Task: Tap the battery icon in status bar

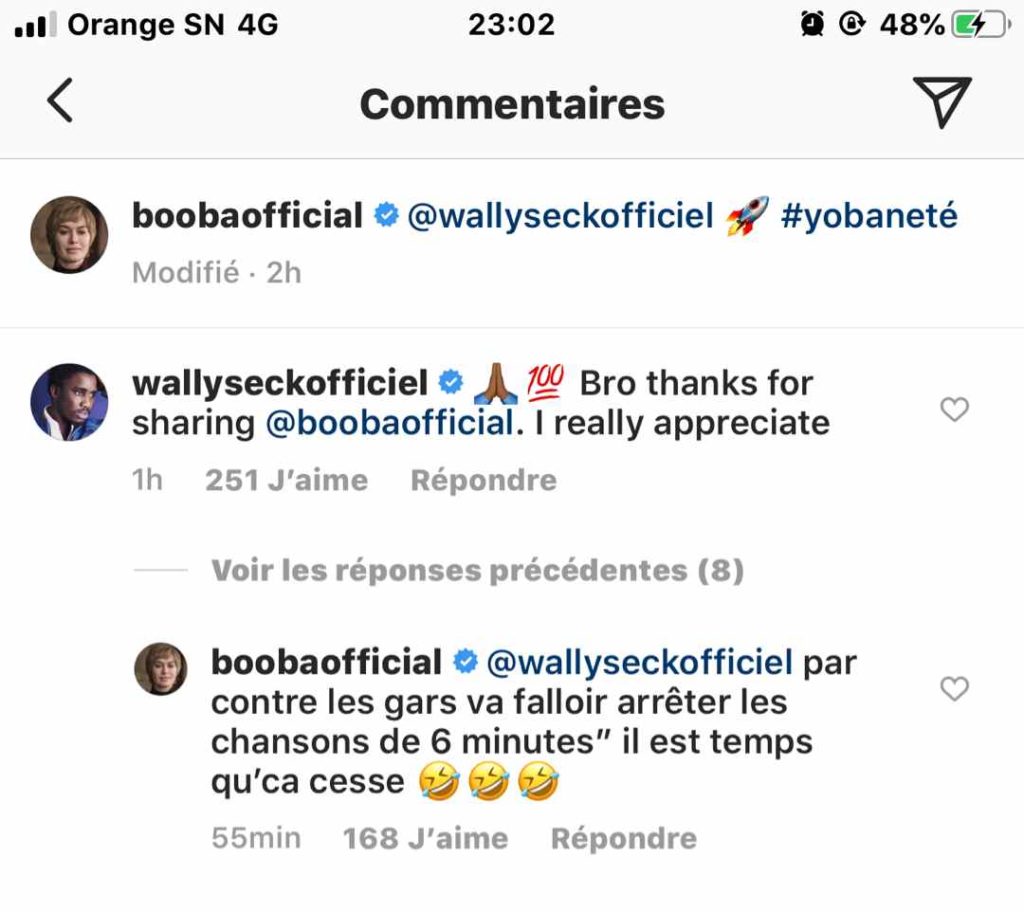Action: [x=981, y=25]
